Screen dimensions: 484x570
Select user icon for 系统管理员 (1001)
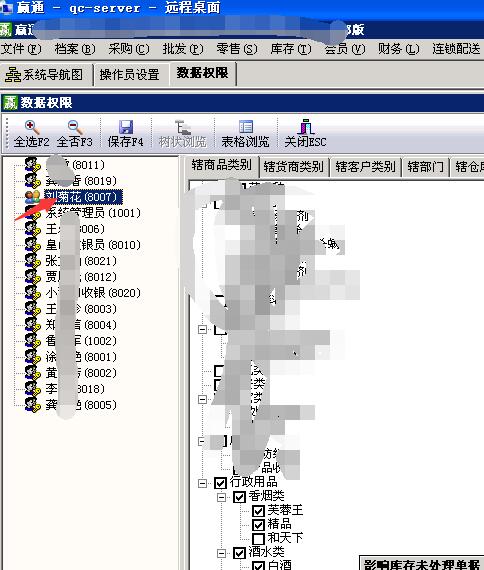click(x=32, y=213)
